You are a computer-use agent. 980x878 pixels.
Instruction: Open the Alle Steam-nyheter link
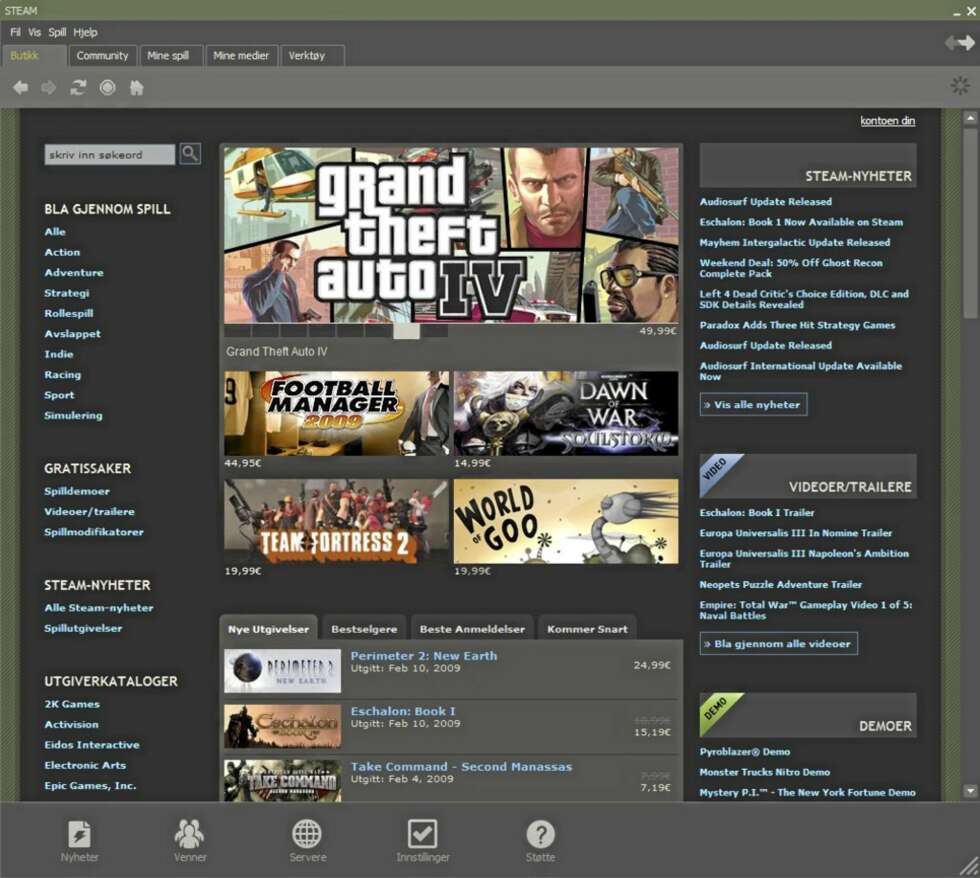(99, 607)
